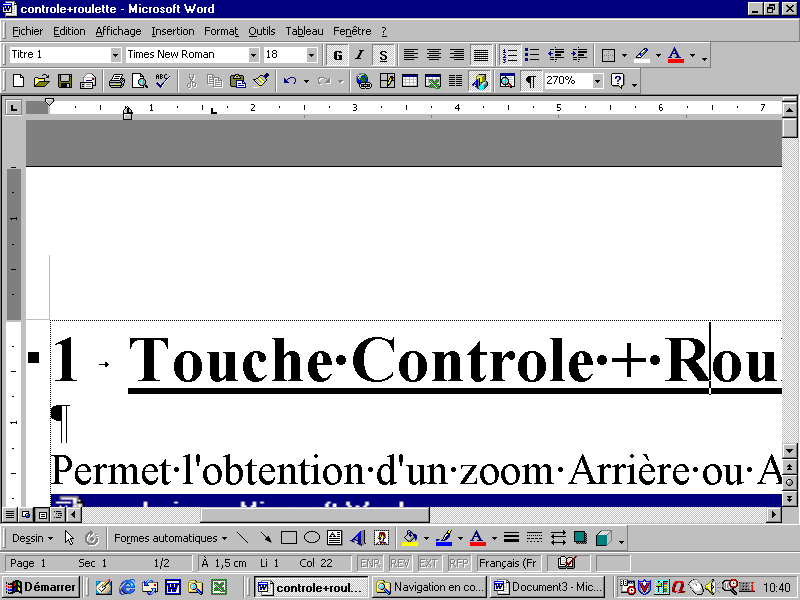Switch to Document3 in the taskbar

coord(547,587)
